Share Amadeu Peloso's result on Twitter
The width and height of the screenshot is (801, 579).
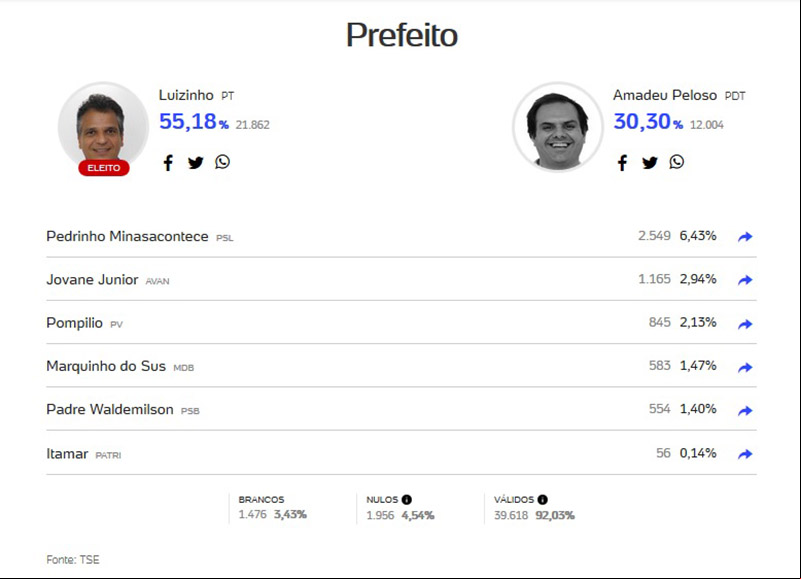point(649,163)
